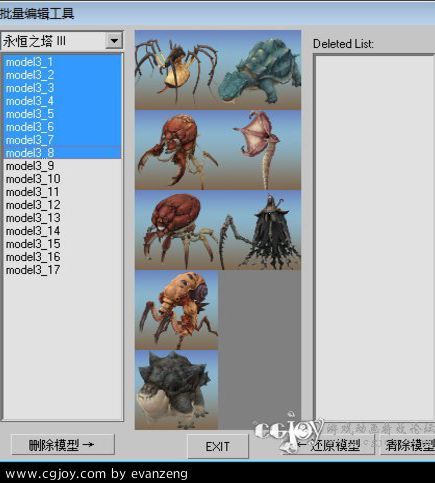This screenshot has width=435, height=483.
Task: Click the long-legged spider thumbnail
Action: click(x=176, y=70)
